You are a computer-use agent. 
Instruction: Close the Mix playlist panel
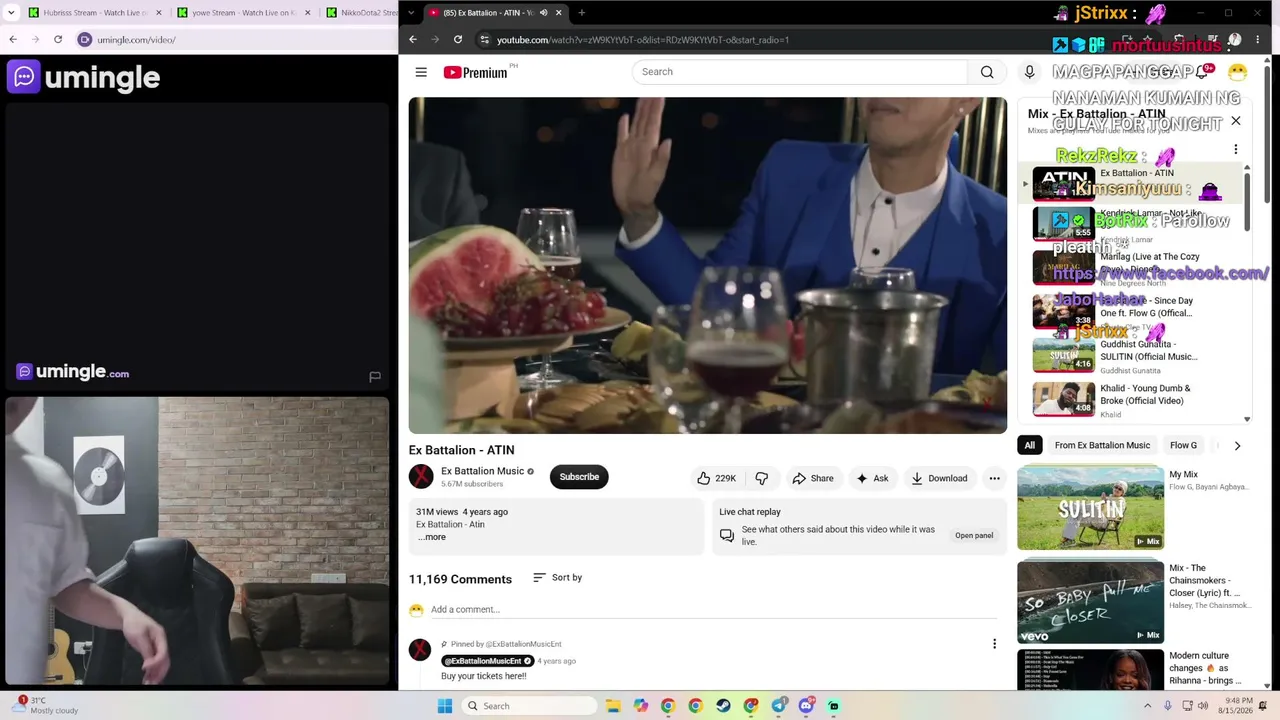[1236, 121]
